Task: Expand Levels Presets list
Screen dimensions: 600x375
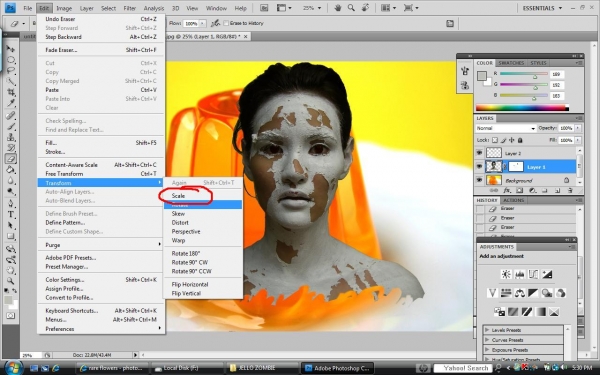Action: [x=488, y=329]
